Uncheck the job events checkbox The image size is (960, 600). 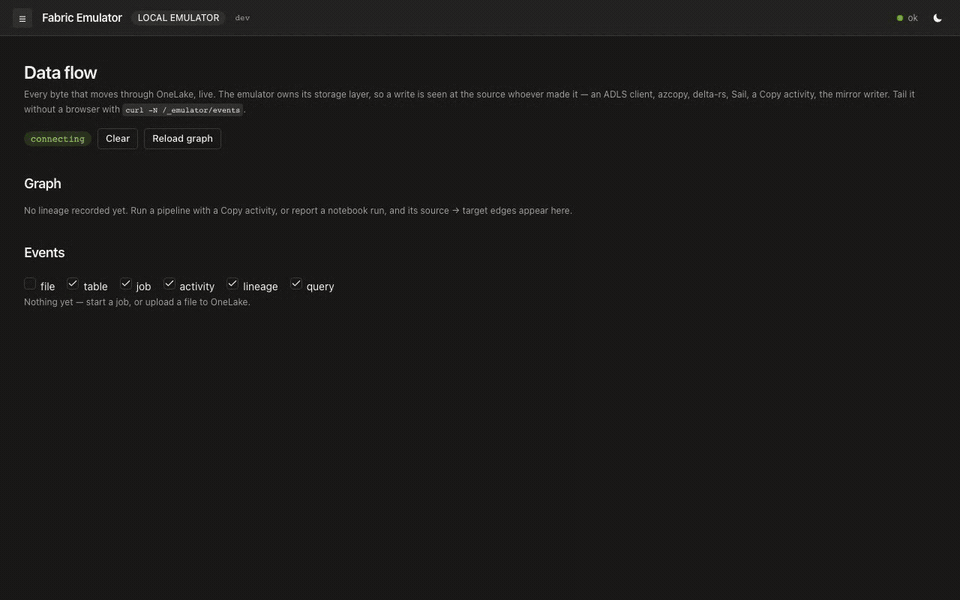pyautogui.click(x=126, y=283)
